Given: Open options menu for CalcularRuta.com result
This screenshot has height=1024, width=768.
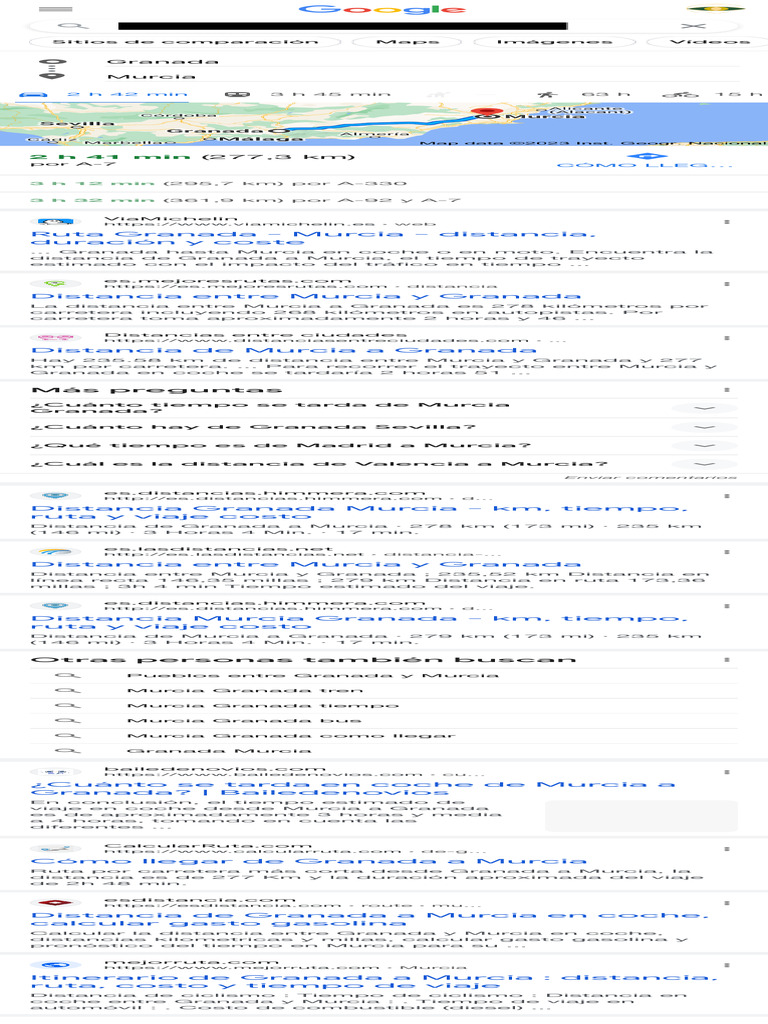Looking at the screenshot, I should click(727, 849).
